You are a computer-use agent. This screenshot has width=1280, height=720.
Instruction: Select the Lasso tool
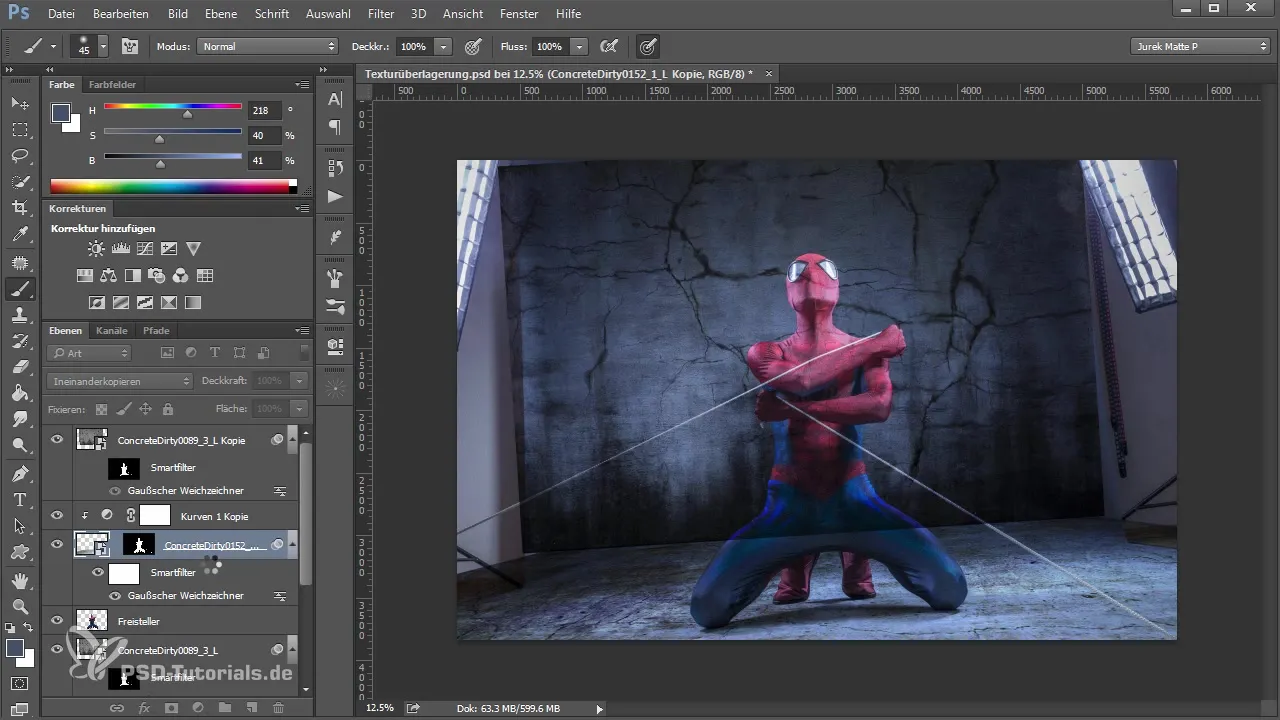click(20, 156)
